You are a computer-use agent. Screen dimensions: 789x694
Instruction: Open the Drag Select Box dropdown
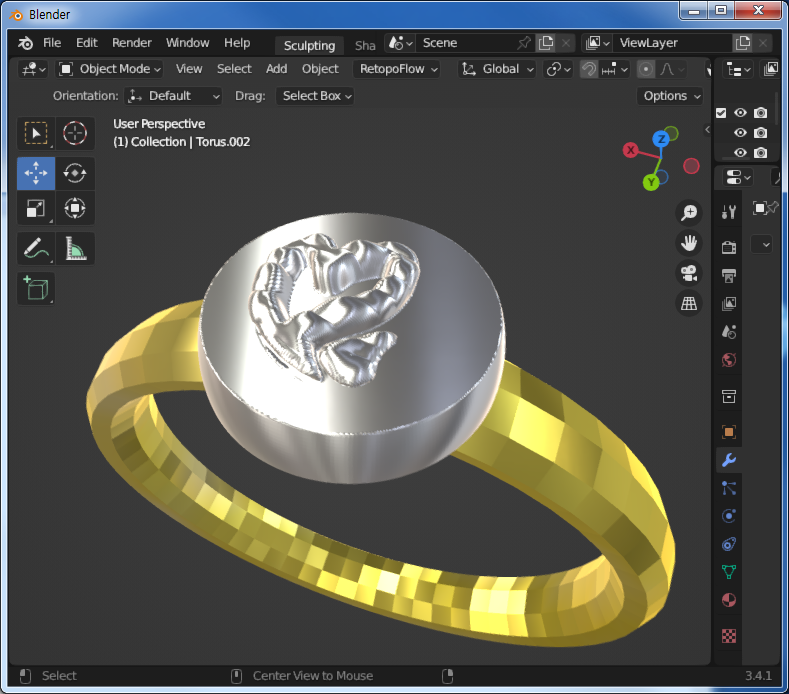[315, 96]
